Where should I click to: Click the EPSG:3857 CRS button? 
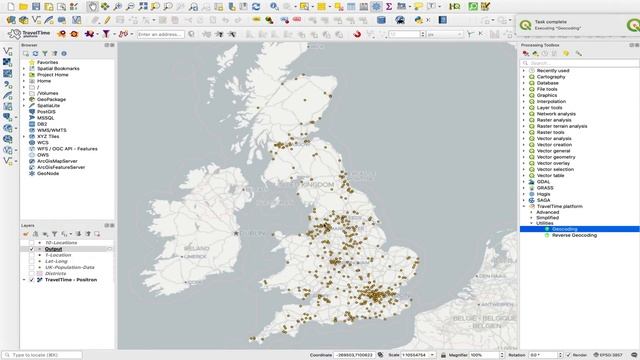pos(608,355)
